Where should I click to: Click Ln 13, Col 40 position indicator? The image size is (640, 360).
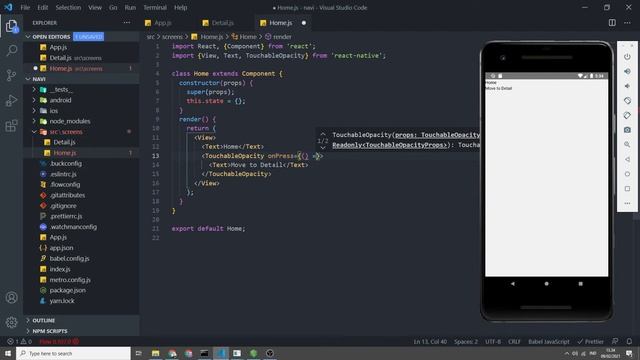[x=430, y=341]
